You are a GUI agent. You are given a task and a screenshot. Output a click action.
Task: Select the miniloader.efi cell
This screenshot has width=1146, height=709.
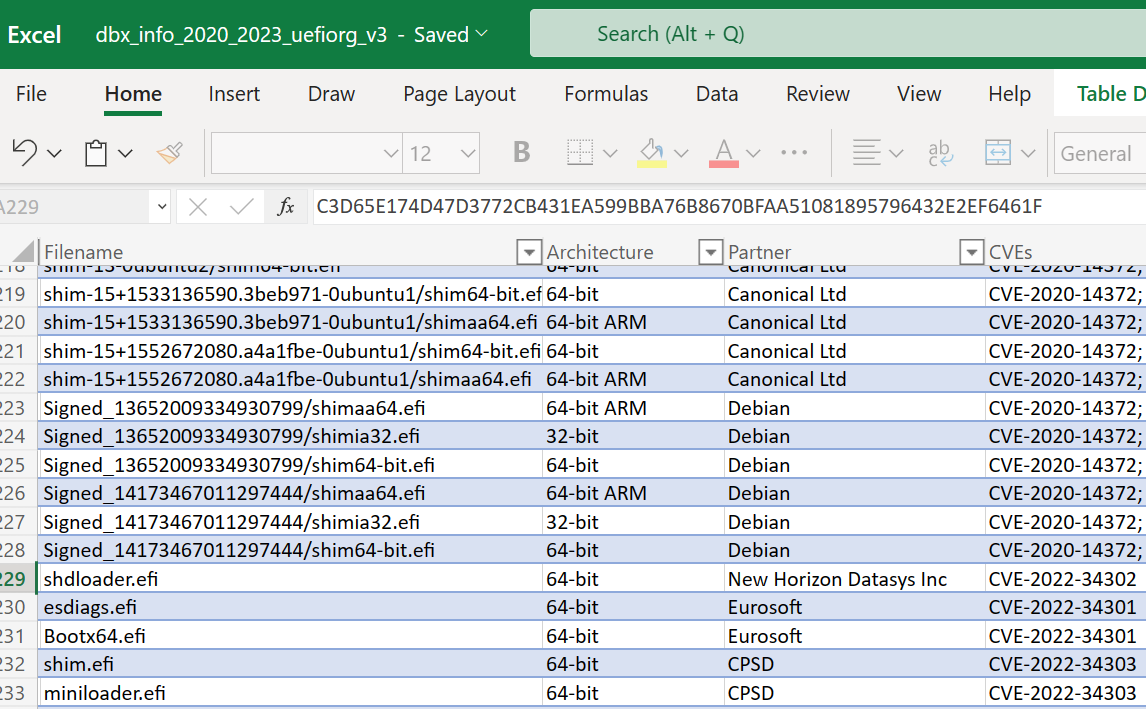pos(290,693)
